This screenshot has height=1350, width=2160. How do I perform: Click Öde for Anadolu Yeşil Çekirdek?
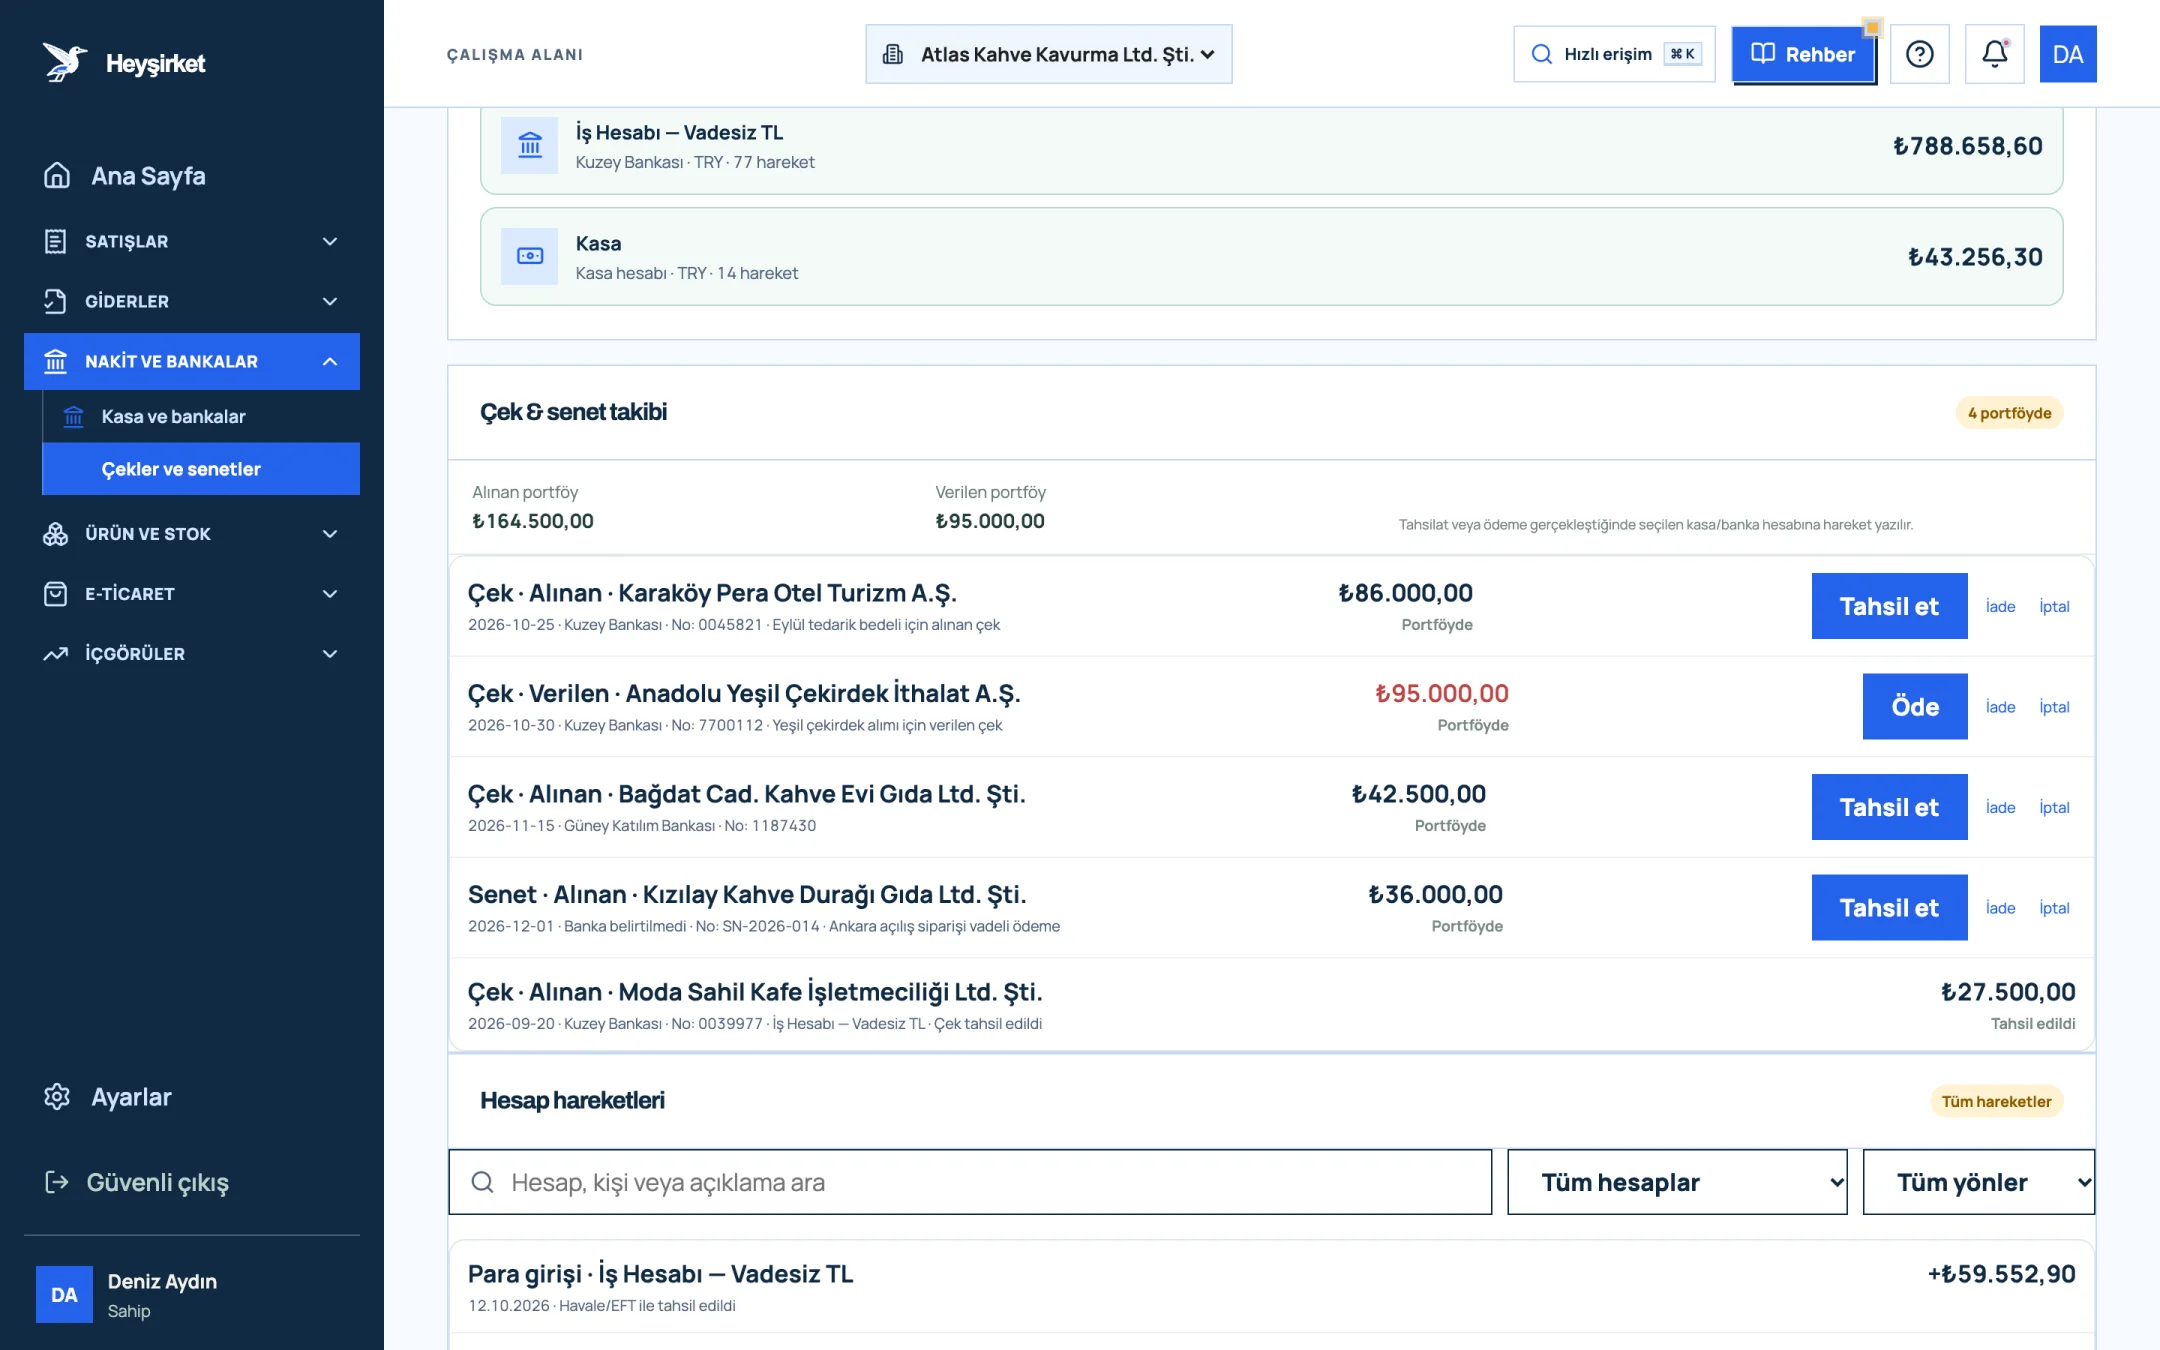(x=1915, y=706)
